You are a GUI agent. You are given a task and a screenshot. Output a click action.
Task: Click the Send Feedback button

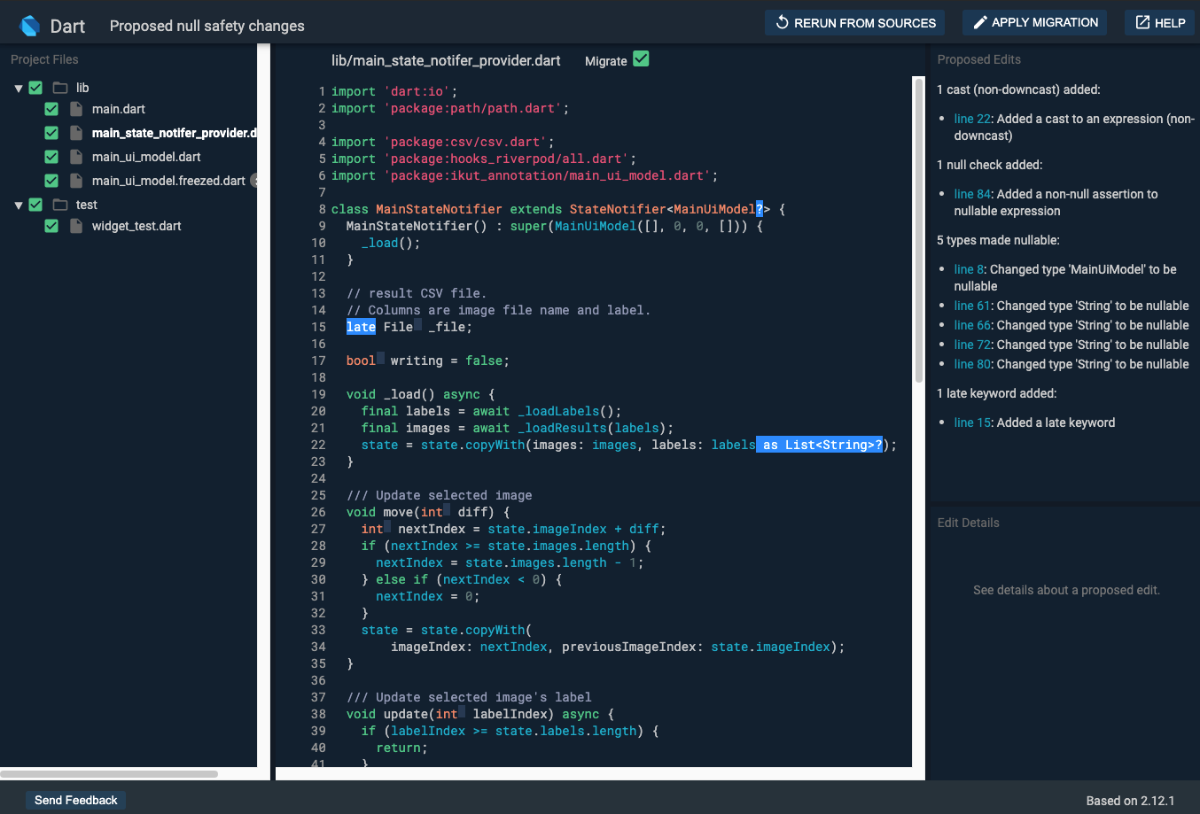[x=76, y=800]
